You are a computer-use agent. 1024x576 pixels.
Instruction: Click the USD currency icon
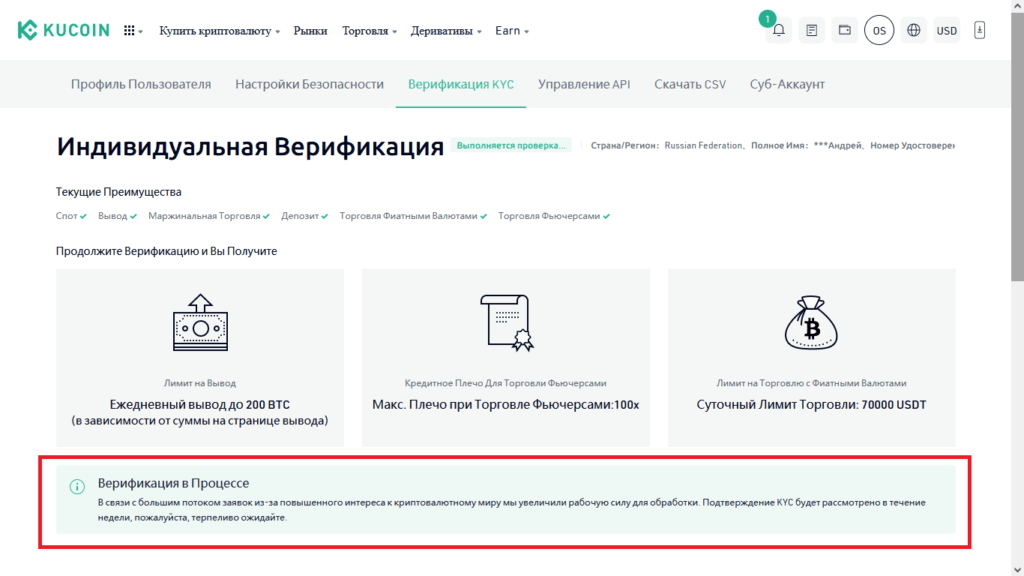point(946,29)
